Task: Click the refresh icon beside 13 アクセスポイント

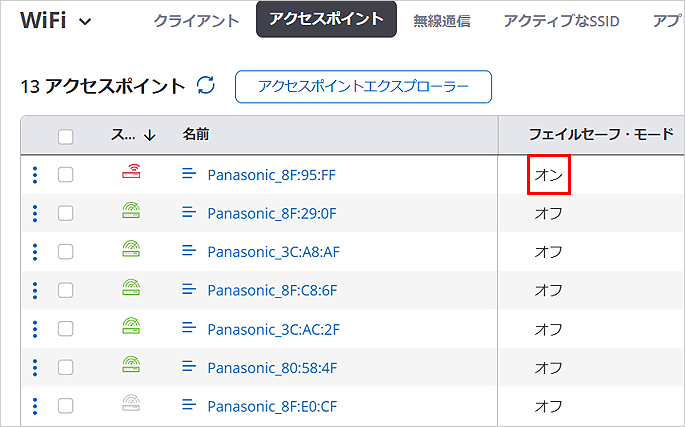Action: pos(206,85)
